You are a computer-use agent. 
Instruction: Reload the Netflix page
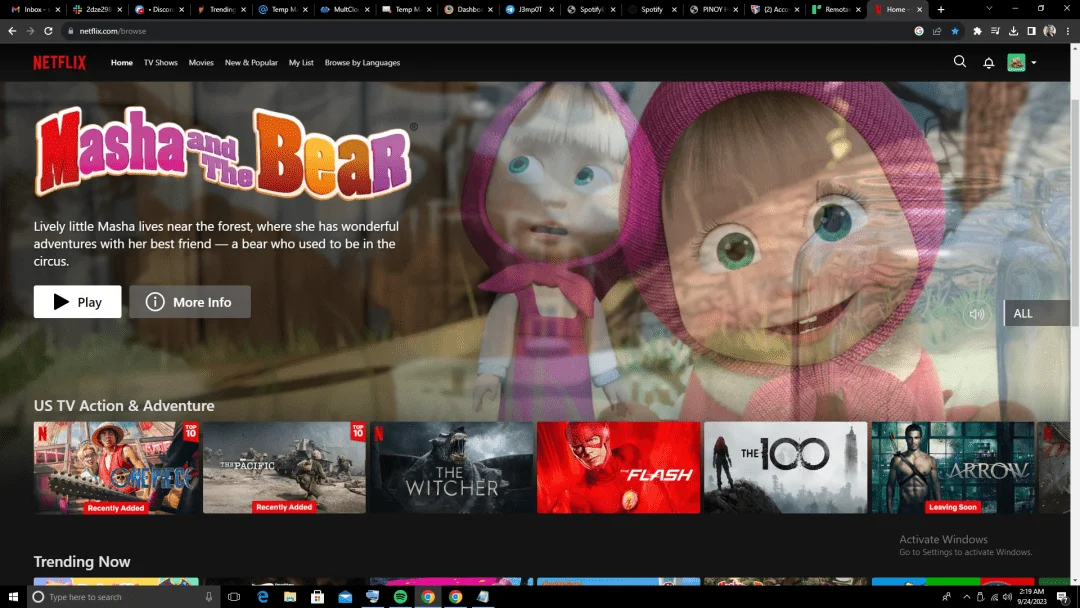pyautogui.click(x=48, y=31)
